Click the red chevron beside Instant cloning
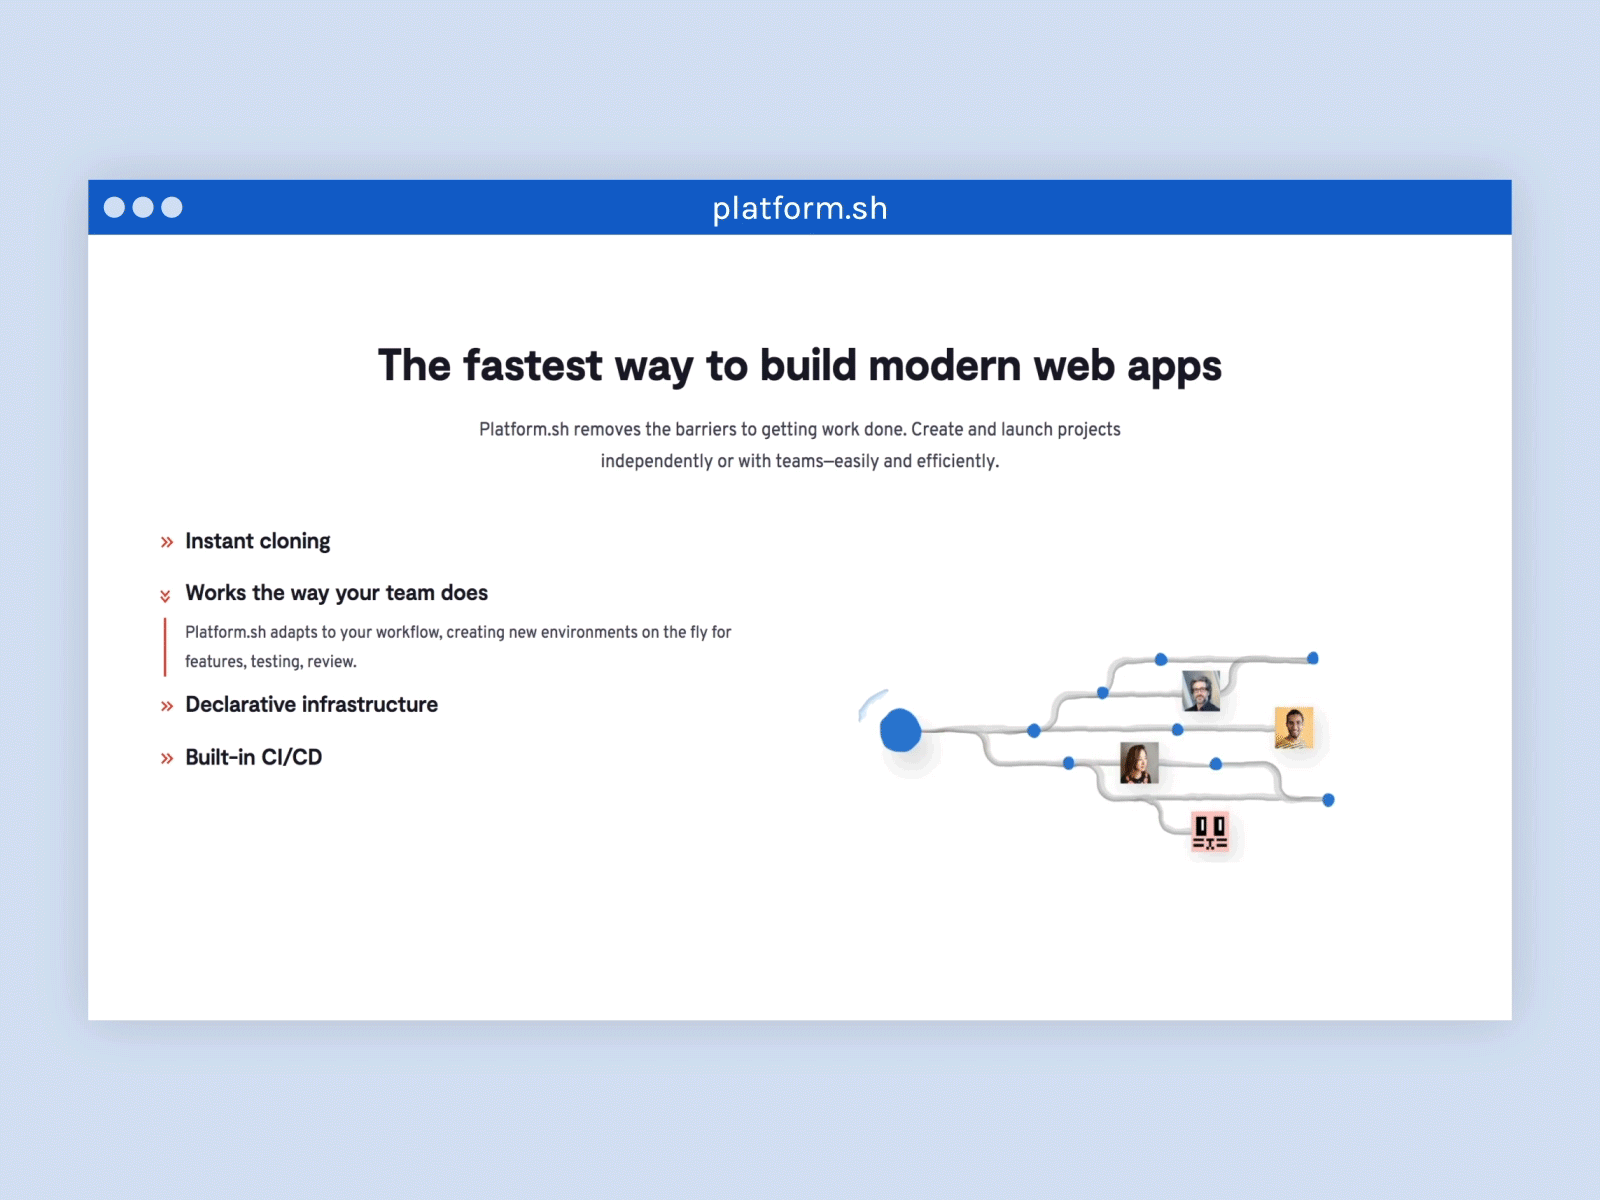The image size is (1600, 1200). 166,541
